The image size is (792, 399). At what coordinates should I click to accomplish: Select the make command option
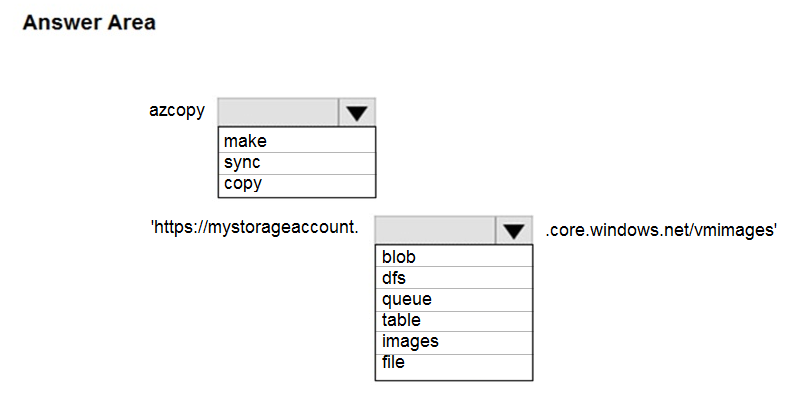[297, 140]
